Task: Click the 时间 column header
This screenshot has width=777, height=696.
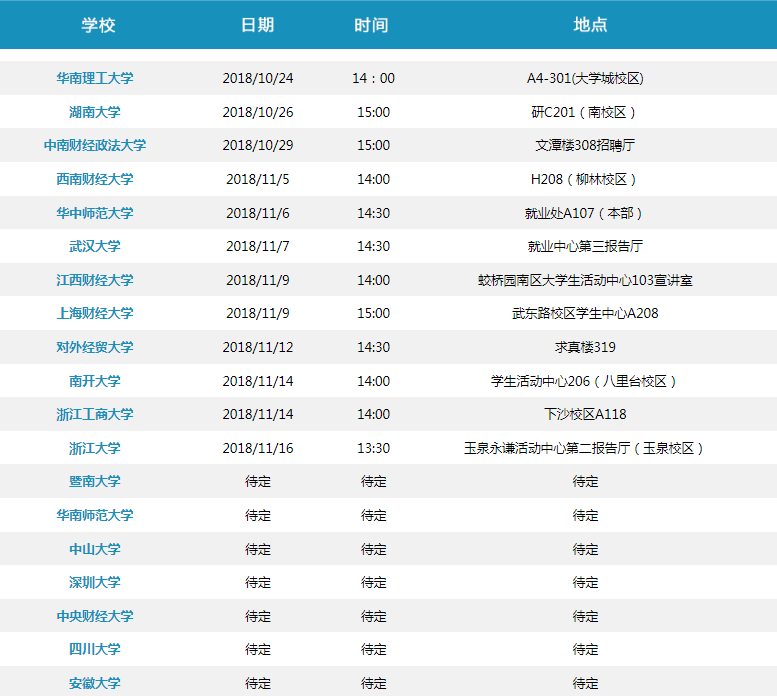Action: tap(371, 25)
